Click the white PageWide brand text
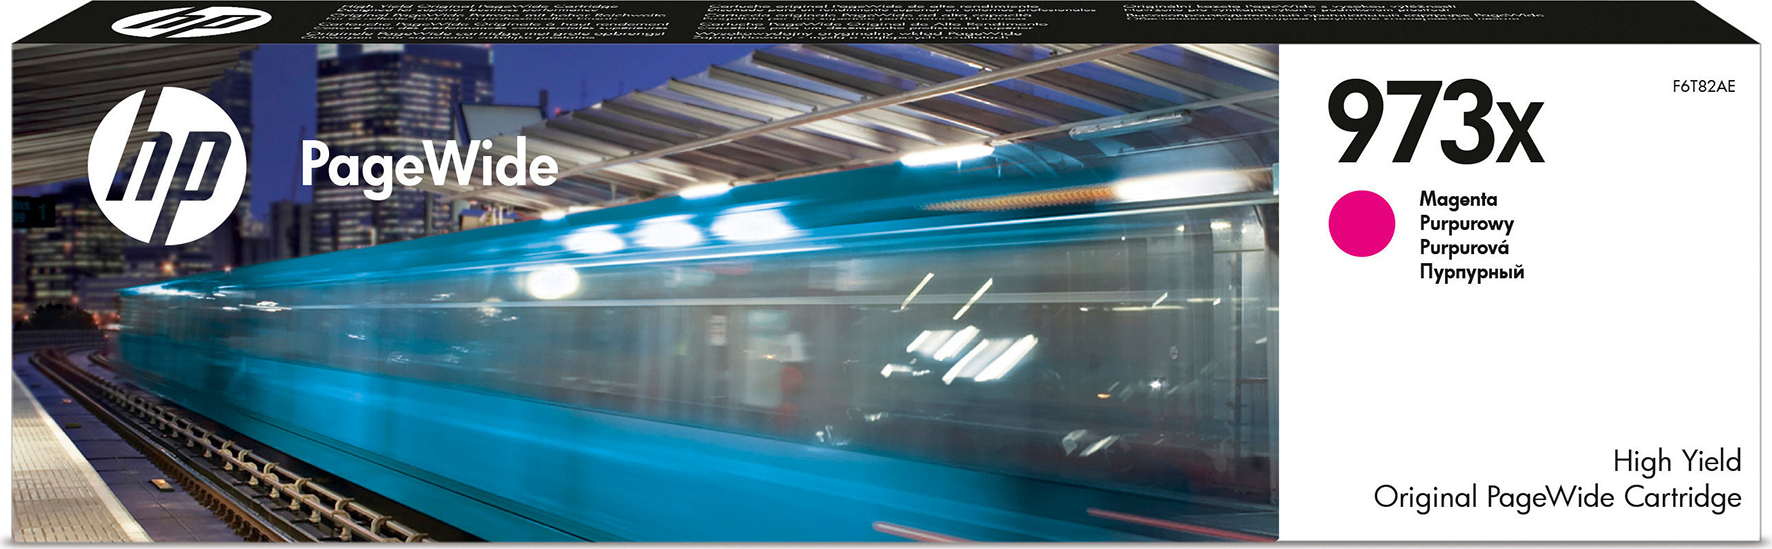The width and height of the screenshot is (1772, 549). click(x=429, y=165)
